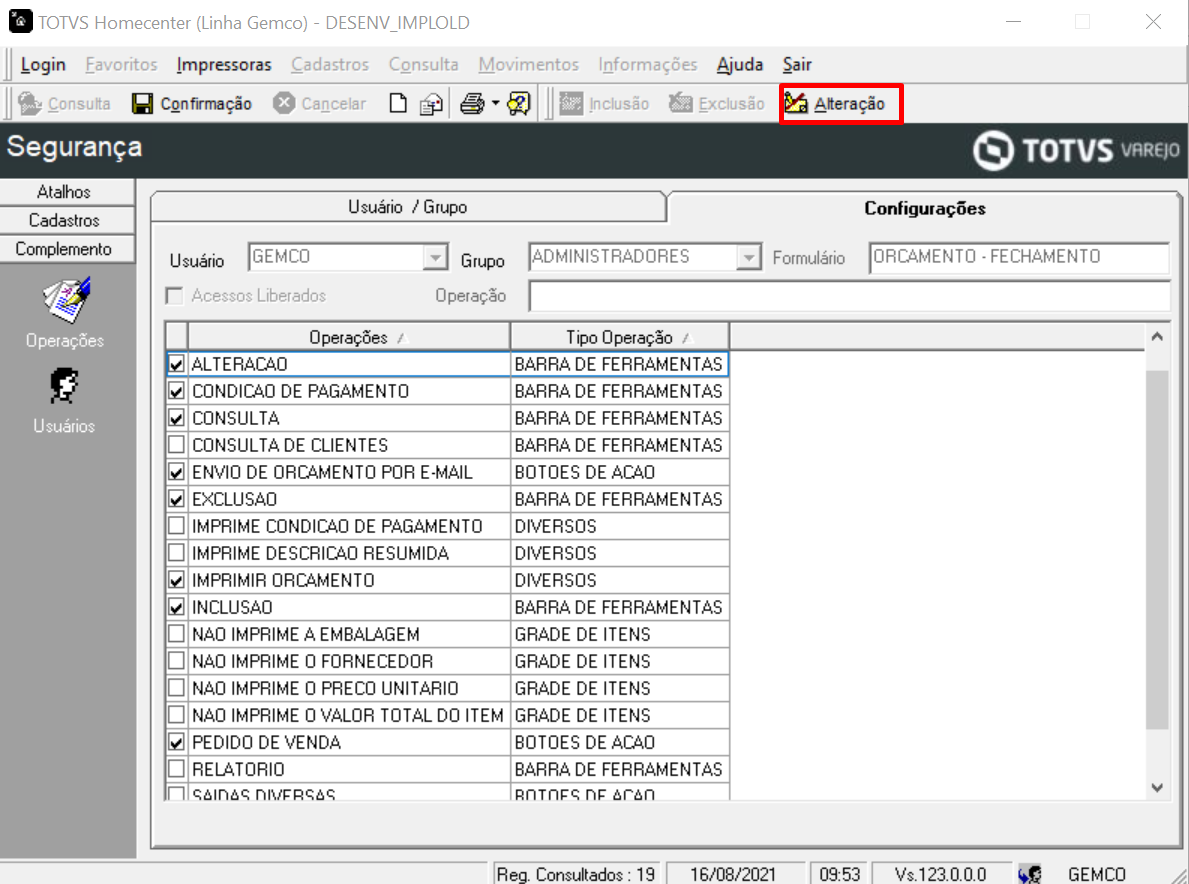
Task: Open the printer options dropdown arrow
Action: [495, 103]
